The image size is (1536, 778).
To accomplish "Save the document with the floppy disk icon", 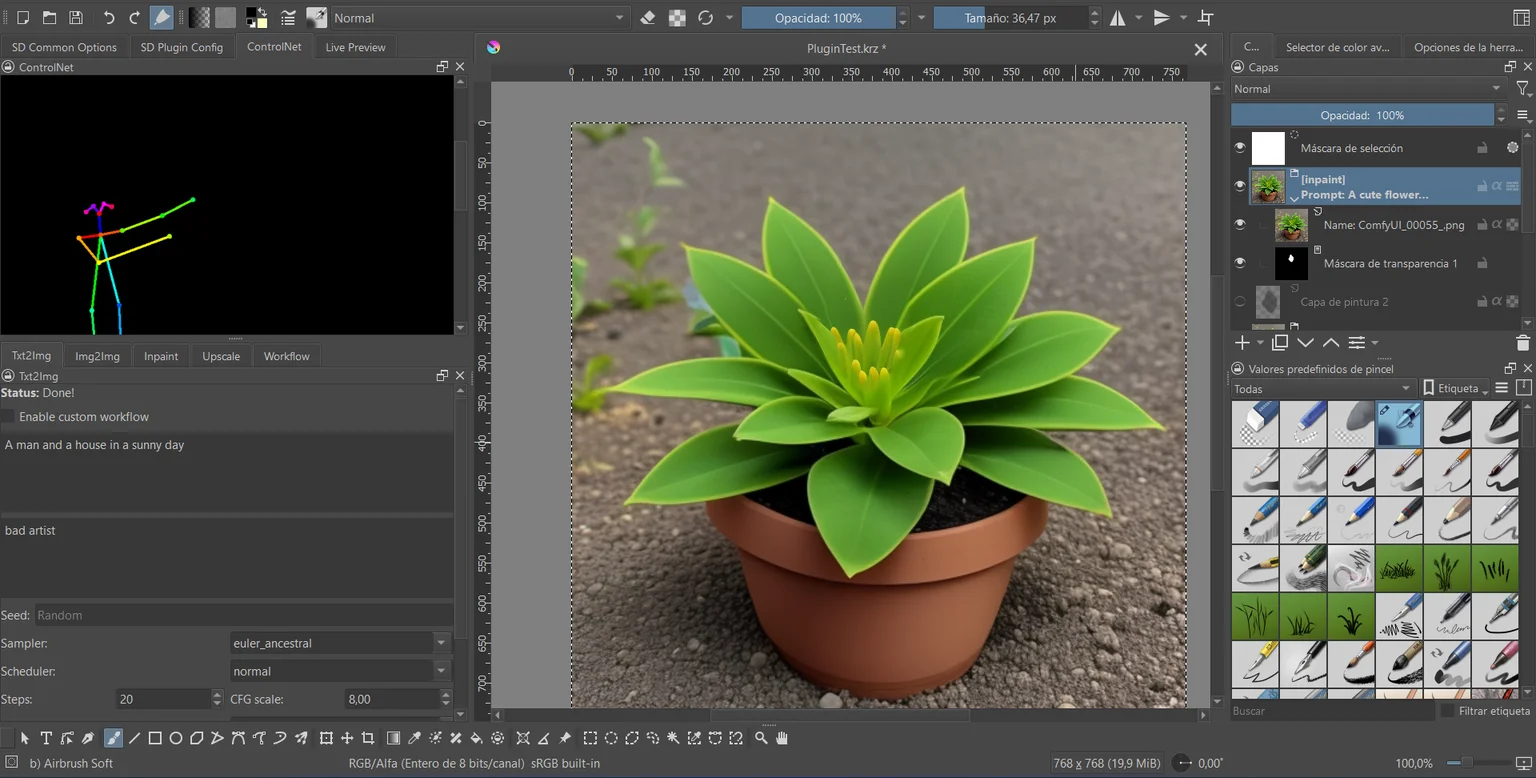I will pos(76,18).
